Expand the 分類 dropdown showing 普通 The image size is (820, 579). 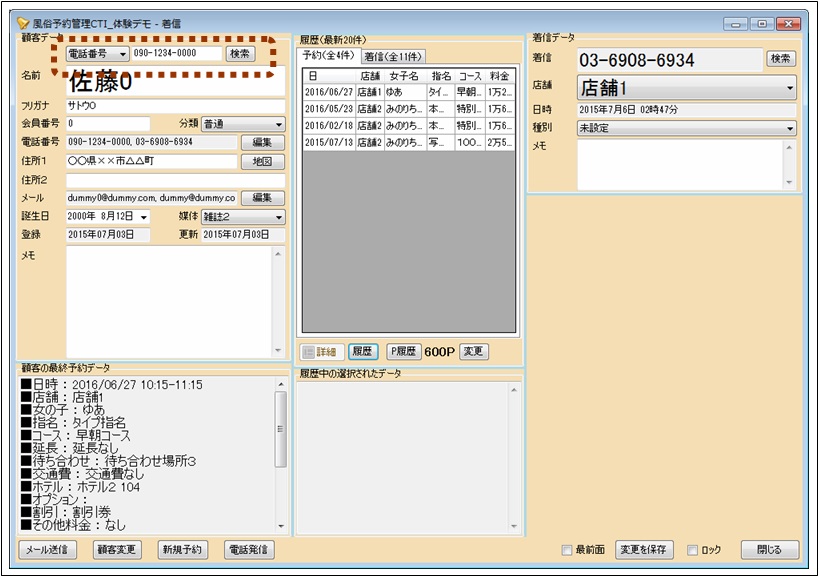pos(243,124)
